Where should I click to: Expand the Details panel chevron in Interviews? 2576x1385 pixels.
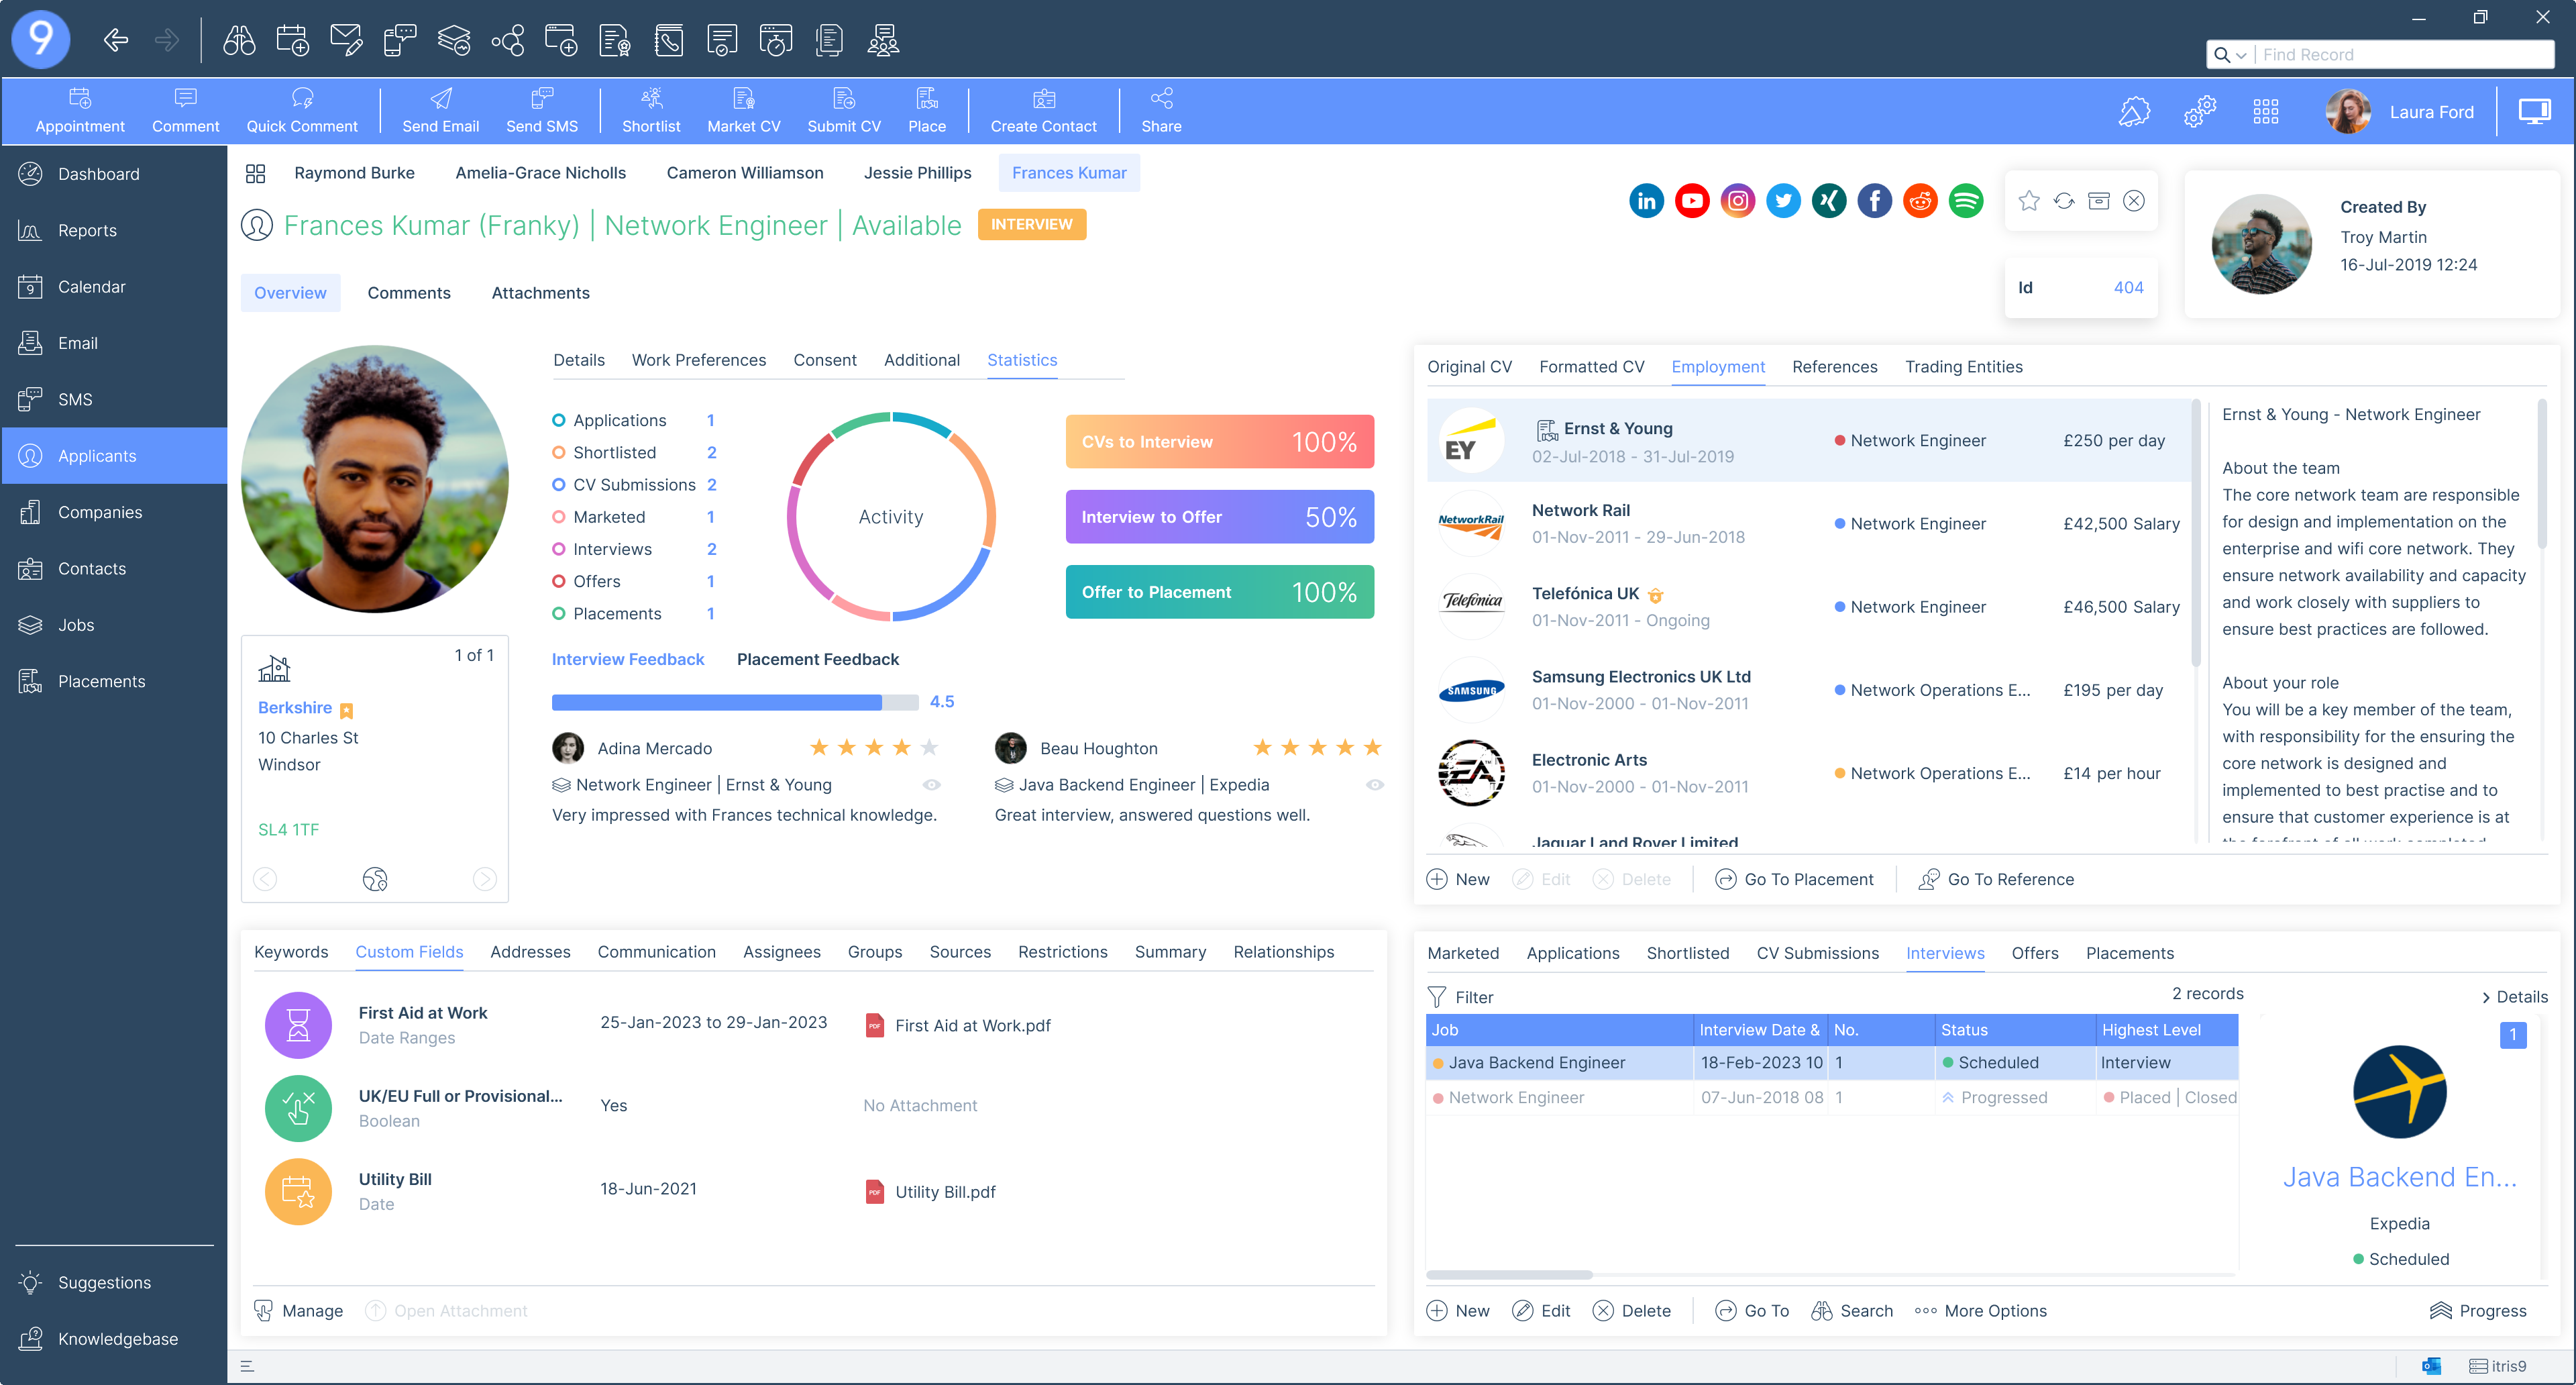[x=2486, y=997]
